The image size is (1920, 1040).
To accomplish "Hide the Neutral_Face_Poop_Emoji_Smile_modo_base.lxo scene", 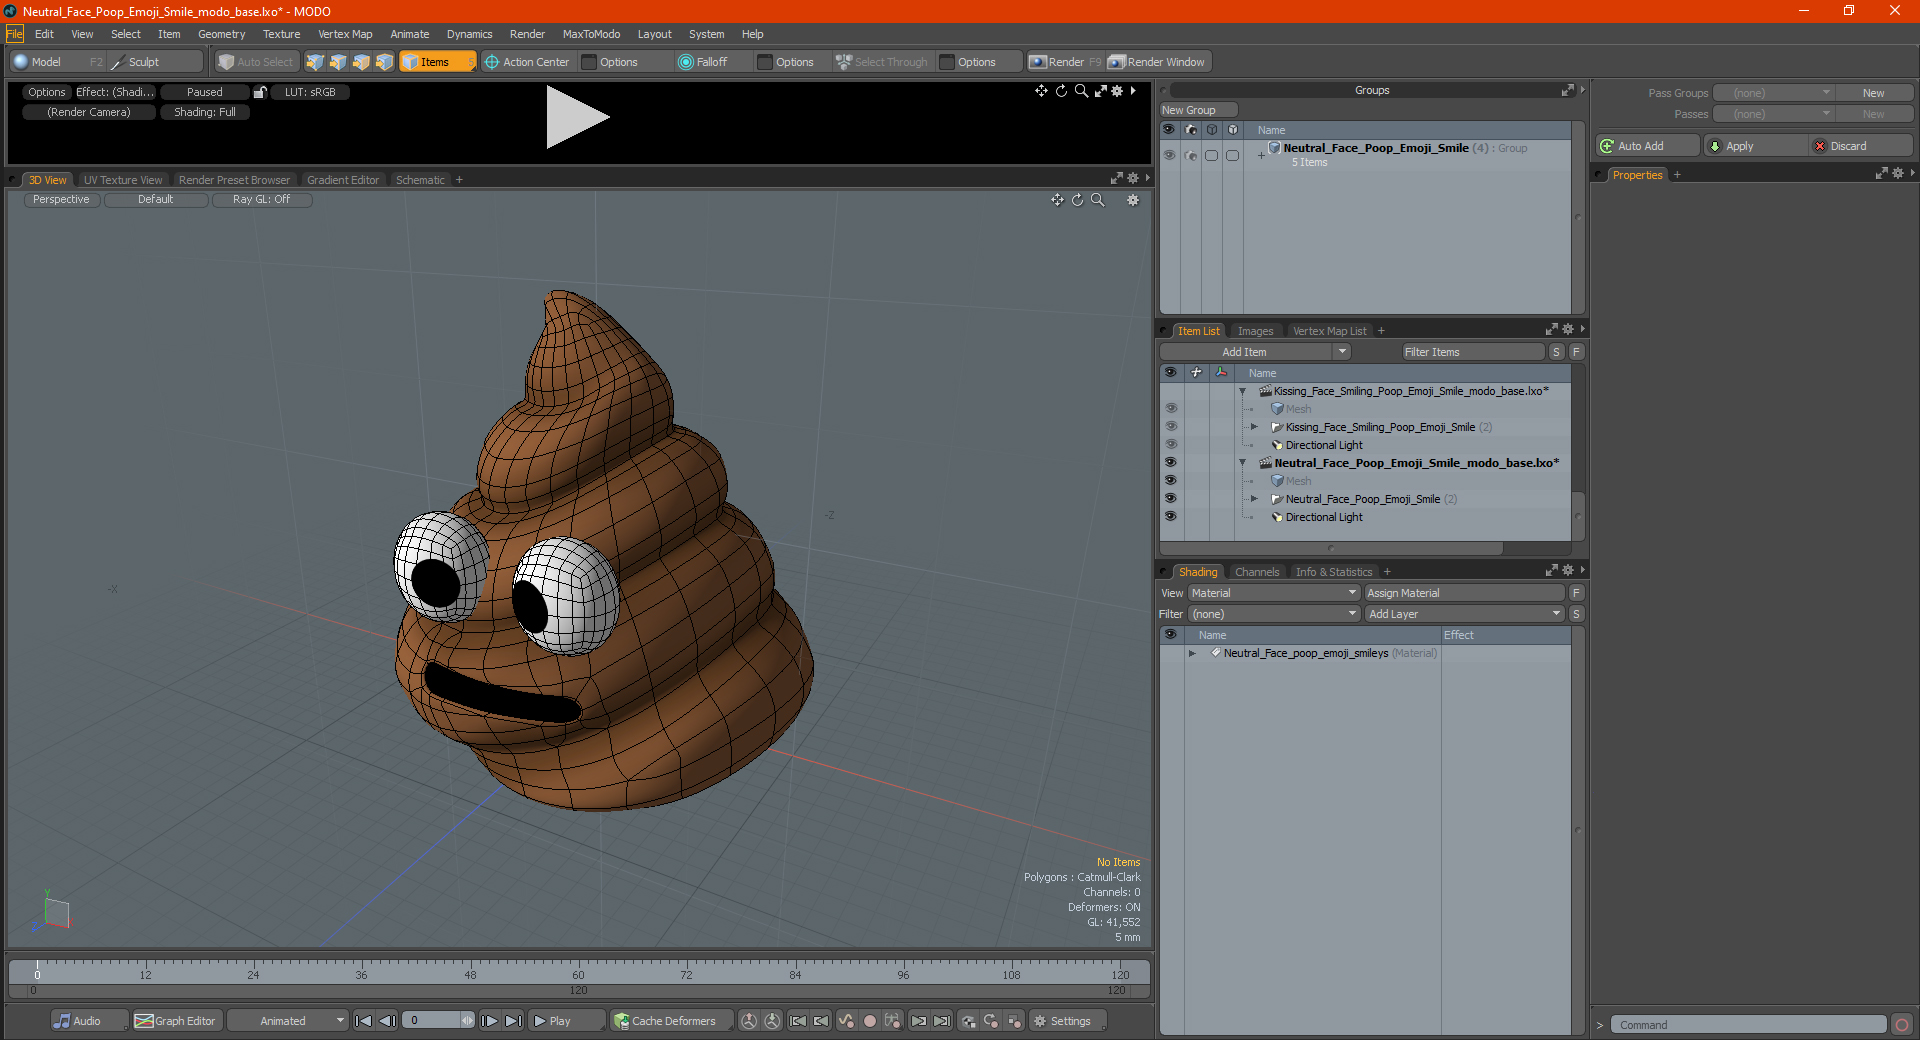I will coord(1170,463).
